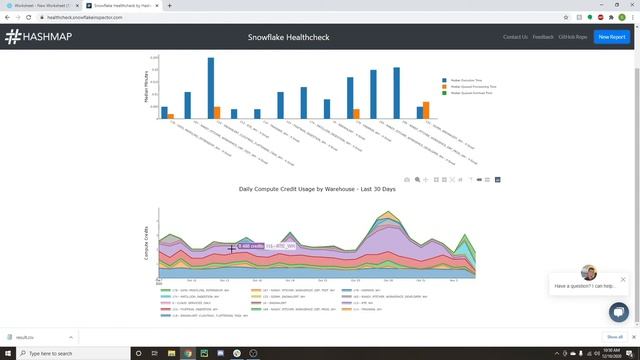
Task: Click the taskbar clock
Action: pyautogui.click(x=611, y=353)
